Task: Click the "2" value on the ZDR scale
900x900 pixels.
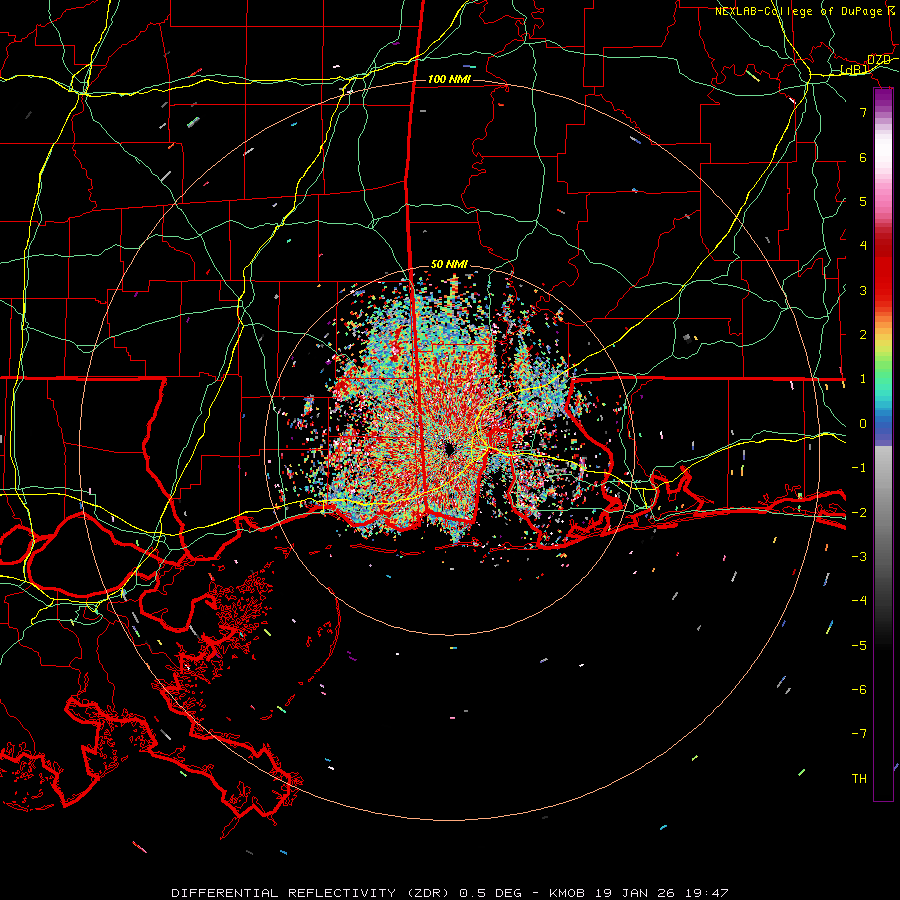Action: pyautogui.click(x=863, y=335)
